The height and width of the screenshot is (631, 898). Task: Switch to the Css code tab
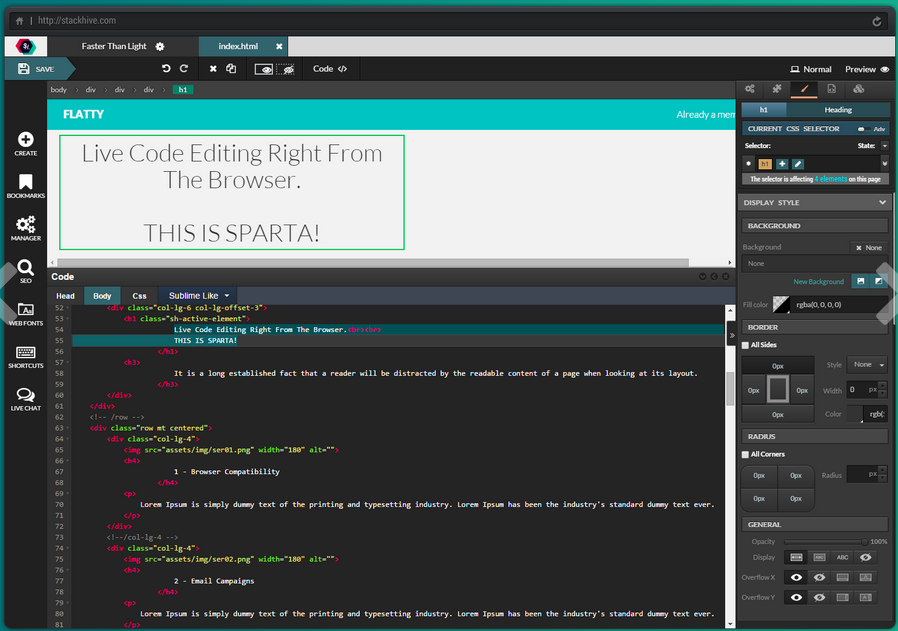[x=139, y=296]
